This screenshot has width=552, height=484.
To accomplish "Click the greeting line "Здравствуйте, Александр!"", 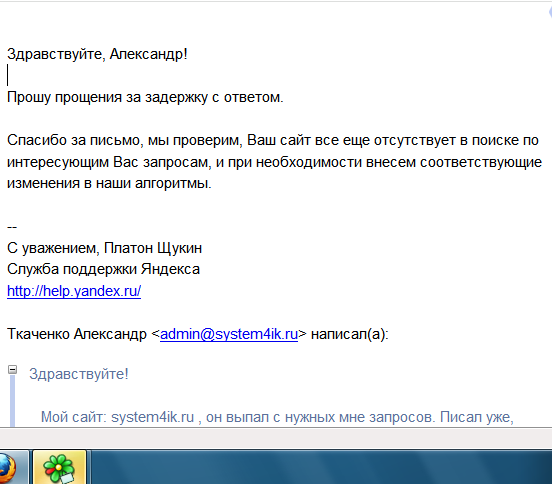I will 97,54.
